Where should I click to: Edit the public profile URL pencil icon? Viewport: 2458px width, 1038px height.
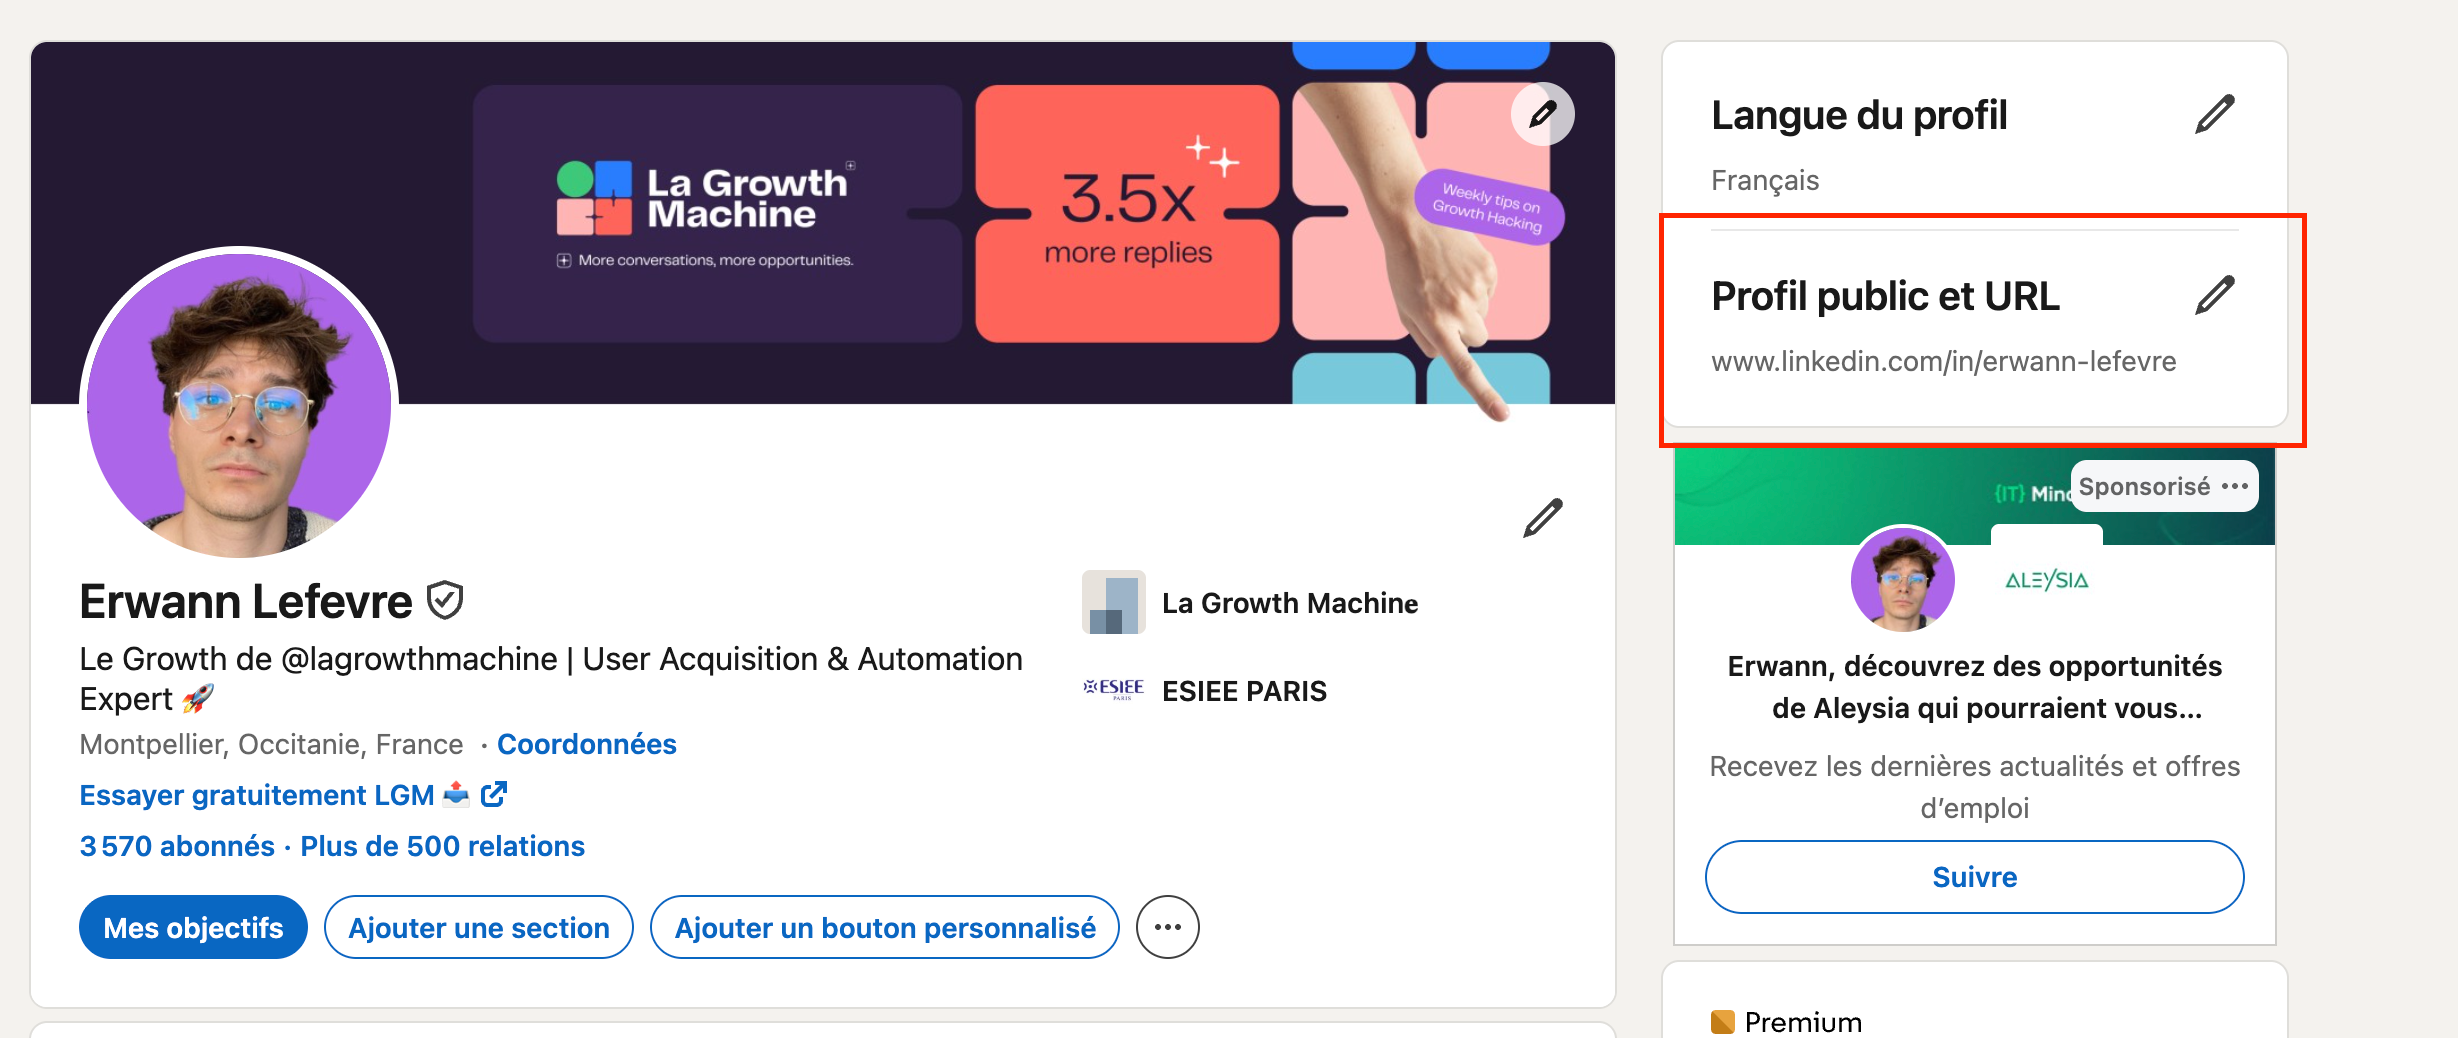(x=2216, y=294)
